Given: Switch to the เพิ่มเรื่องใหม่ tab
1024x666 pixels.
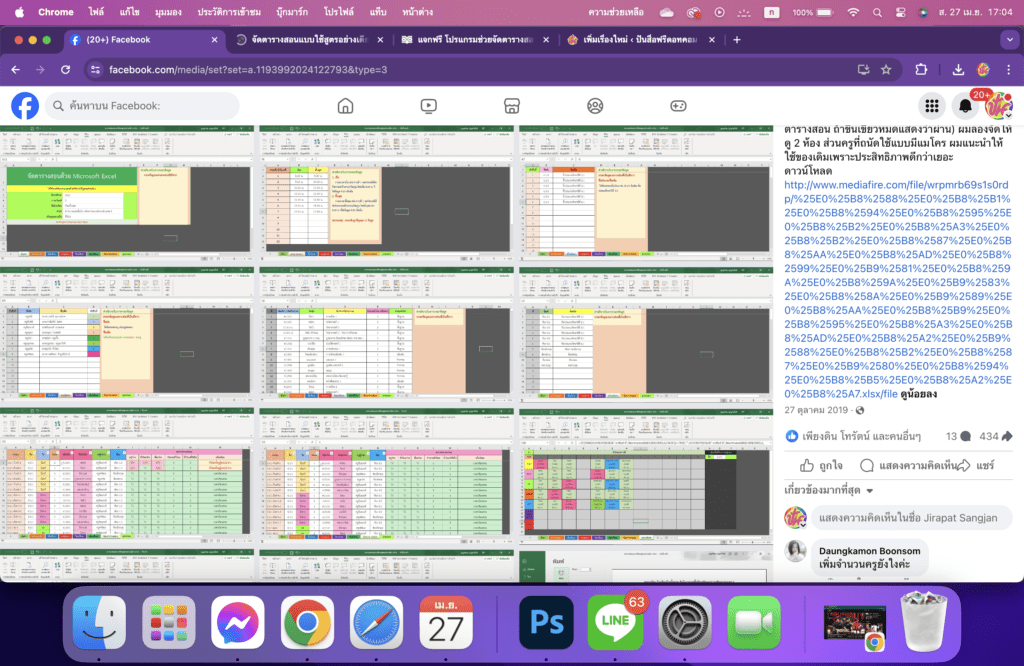Looking at the screenshot, I should coord(641,40).
